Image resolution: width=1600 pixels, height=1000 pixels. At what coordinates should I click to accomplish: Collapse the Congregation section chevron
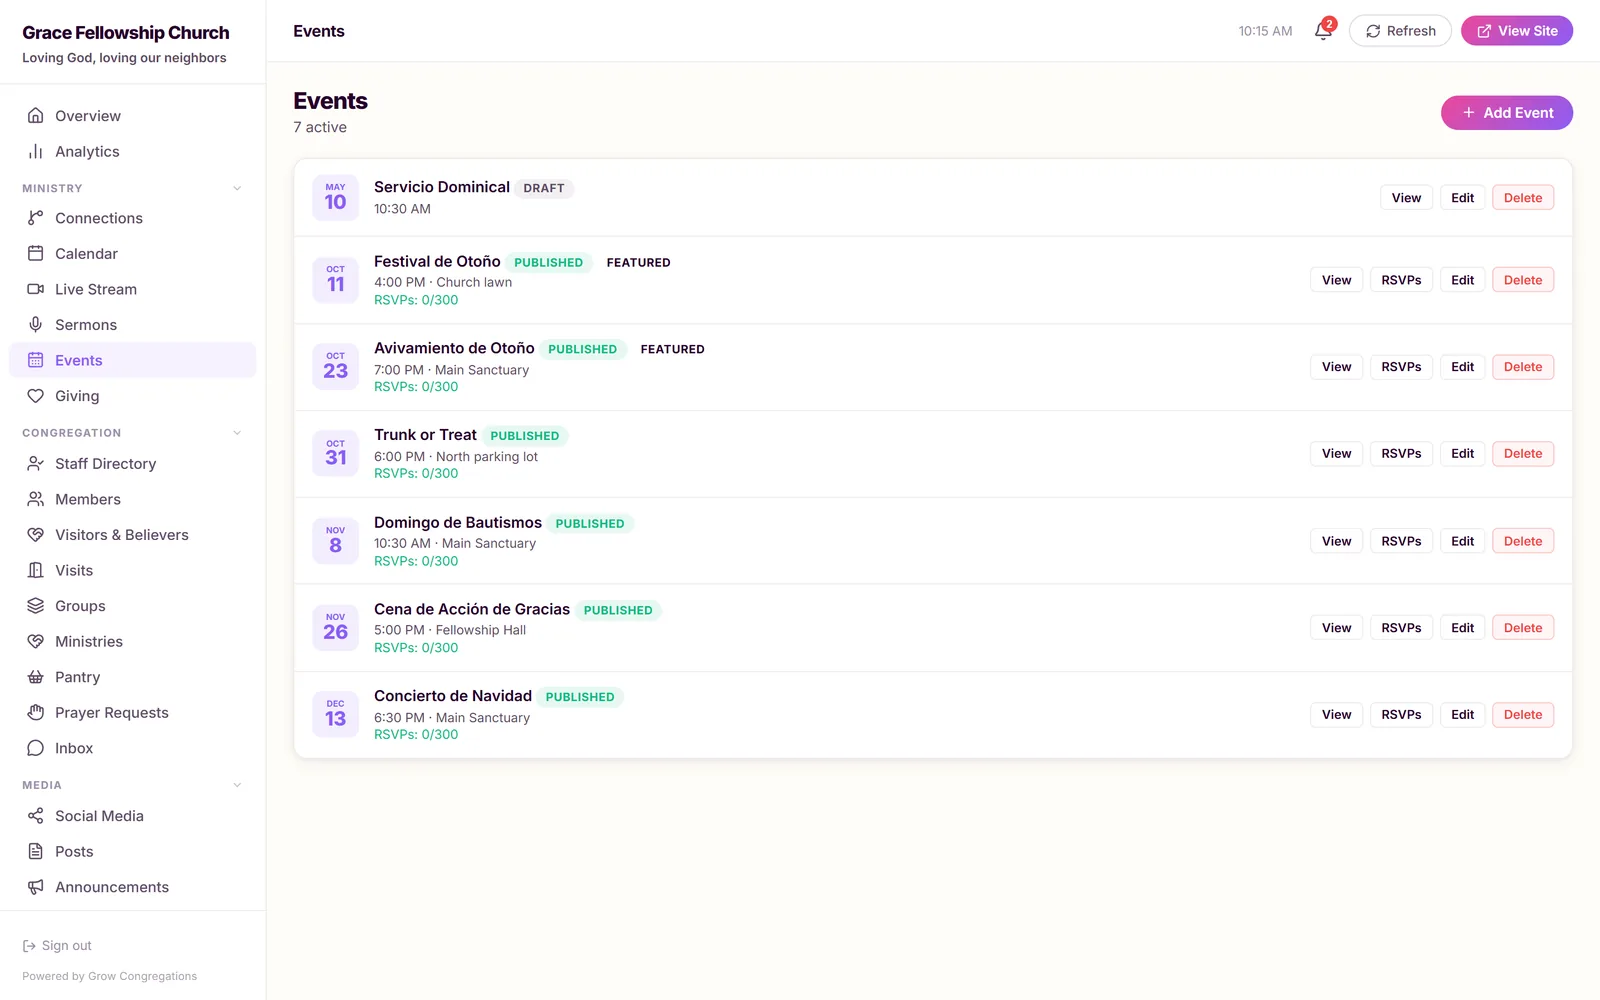pos(237,433)
